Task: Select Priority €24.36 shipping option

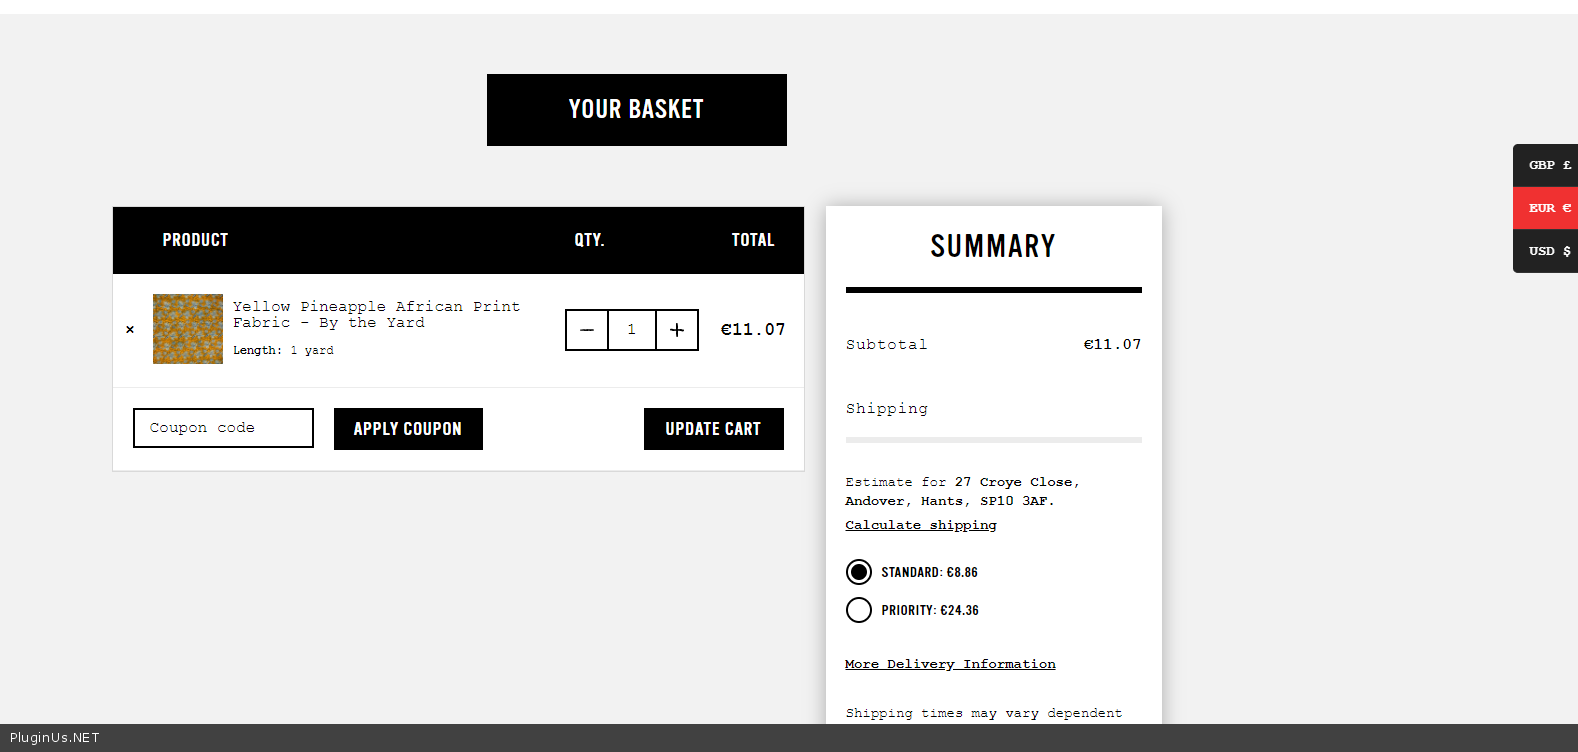Action: click(859, 610)
